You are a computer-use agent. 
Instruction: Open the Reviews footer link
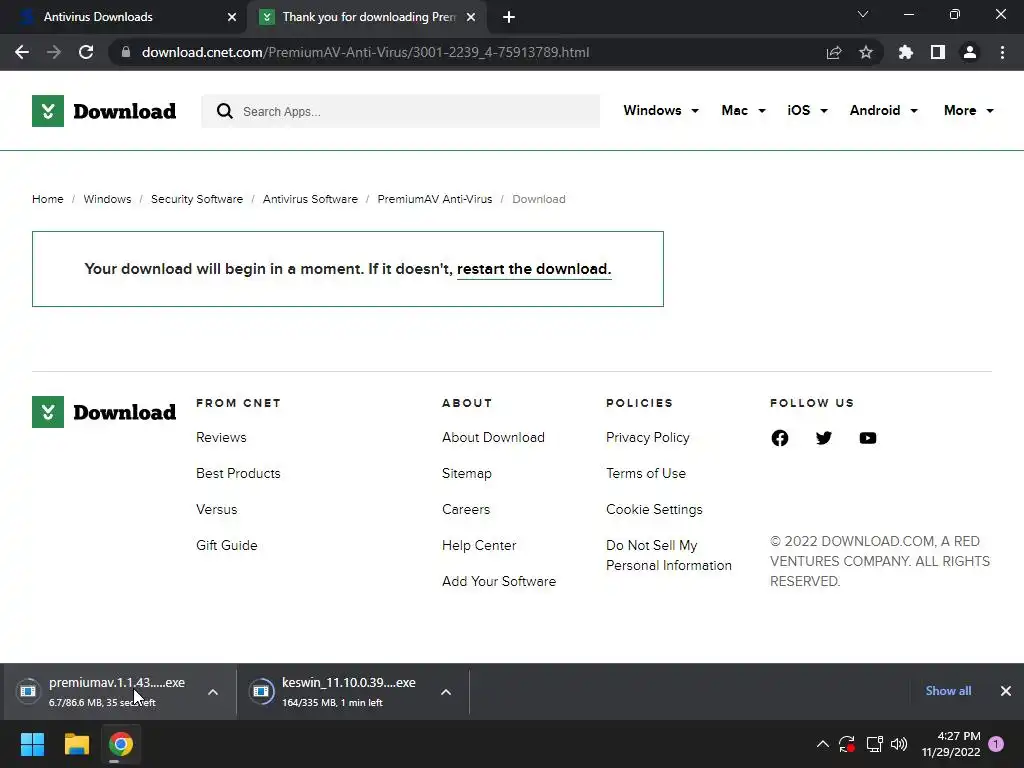[221, 438]
